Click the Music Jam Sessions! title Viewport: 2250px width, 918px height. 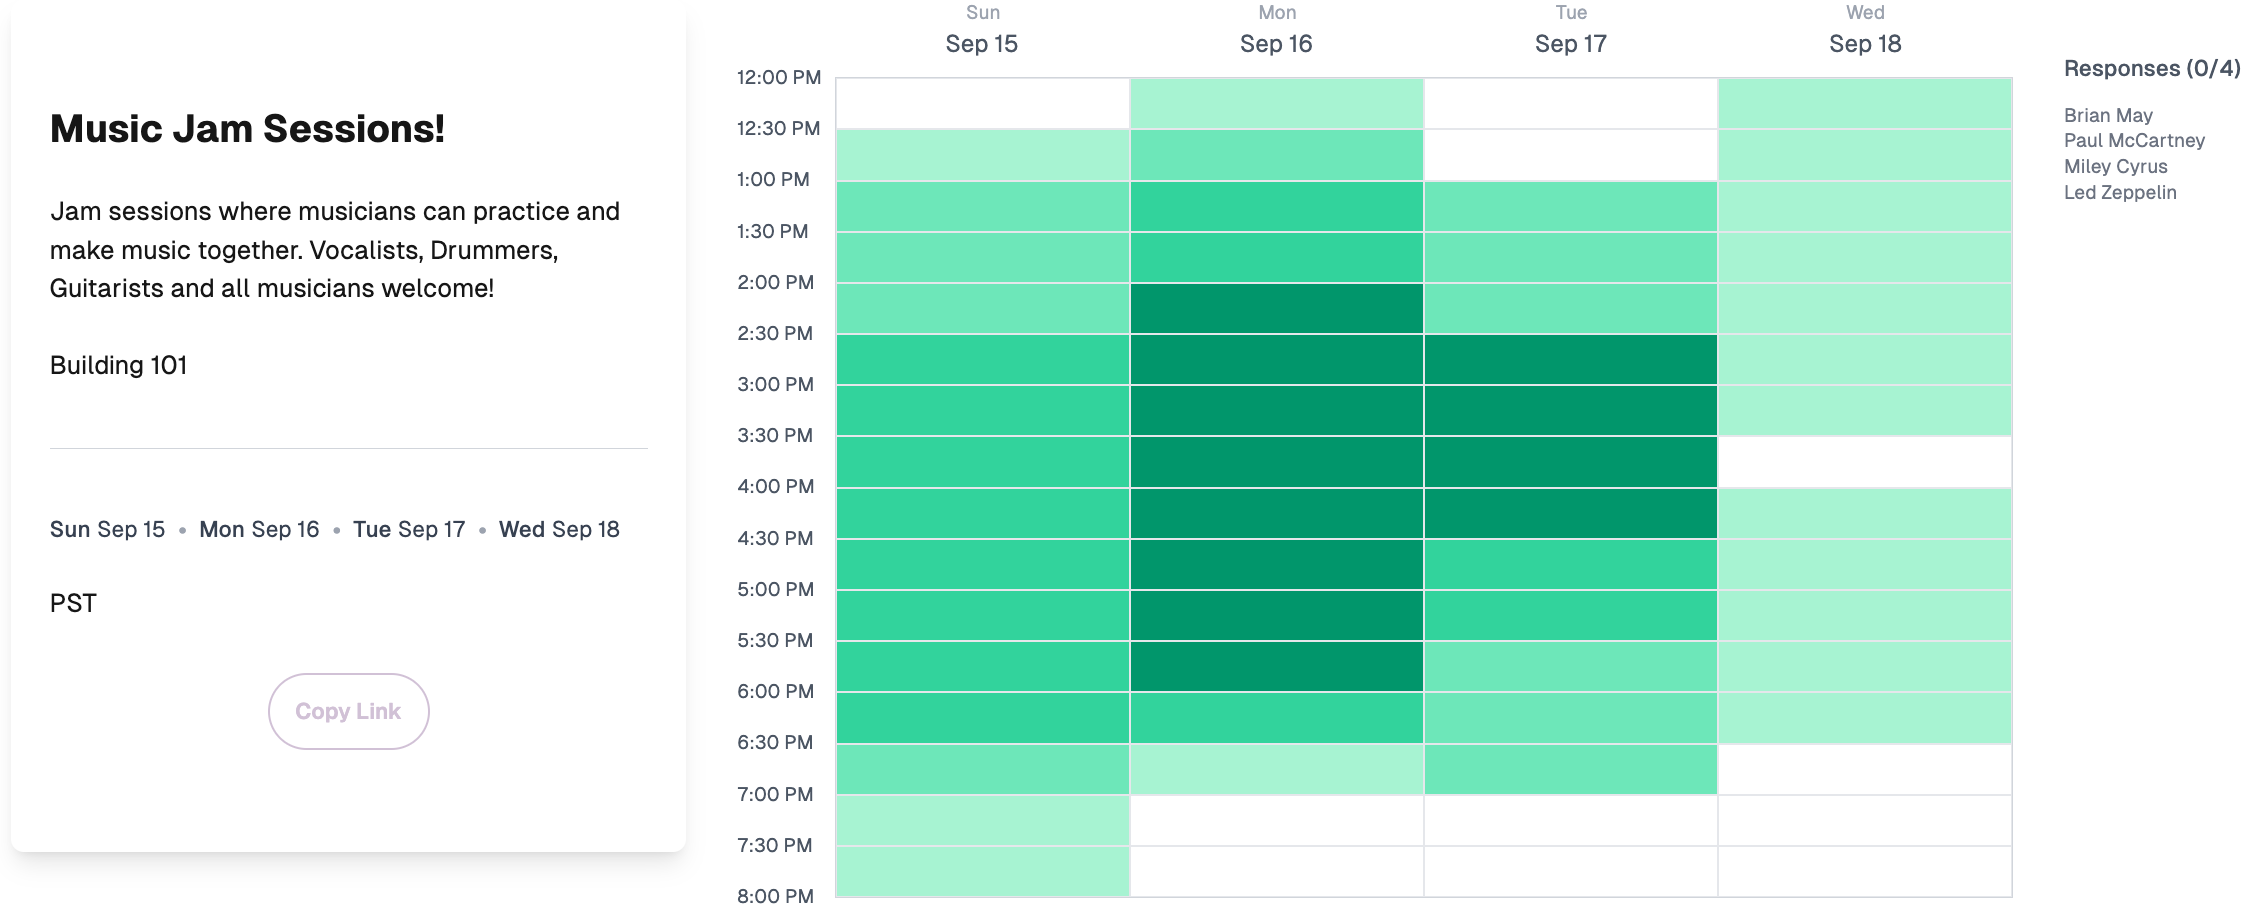pyautogui.click(x=247, y=129)
